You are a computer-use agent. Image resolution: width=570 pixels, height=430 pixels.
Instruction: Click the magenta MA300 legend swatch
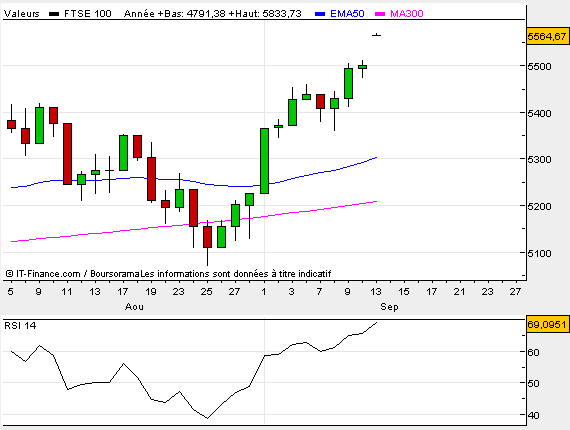[380, 14]
